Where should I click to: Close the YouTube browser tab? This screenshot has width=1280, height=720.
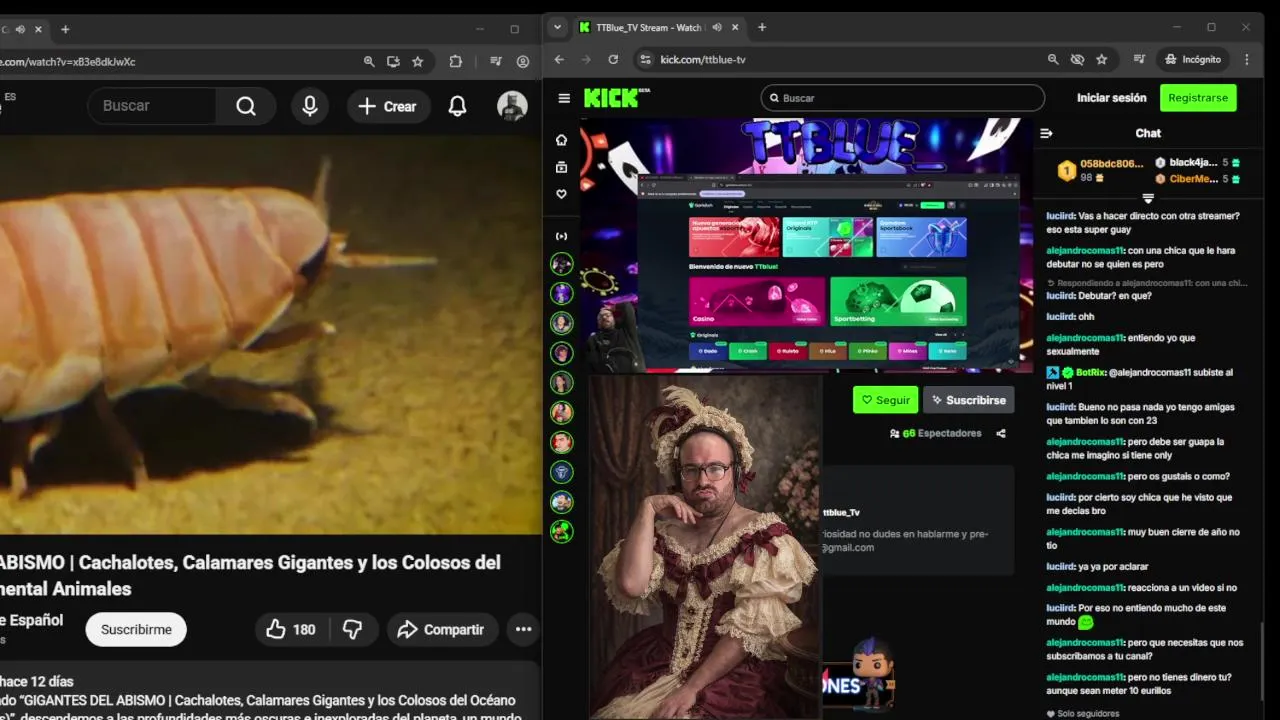tap(38, 29)
